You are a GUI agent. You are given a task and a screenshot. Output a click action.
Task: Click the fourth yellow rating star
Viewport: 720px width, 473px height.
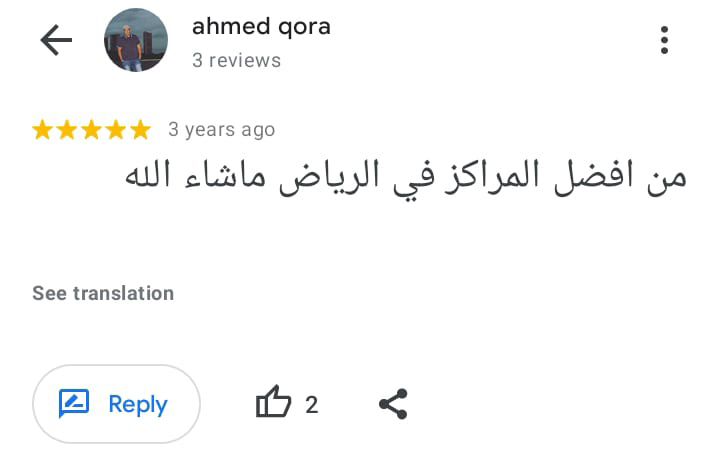click(x=116, y=130)
